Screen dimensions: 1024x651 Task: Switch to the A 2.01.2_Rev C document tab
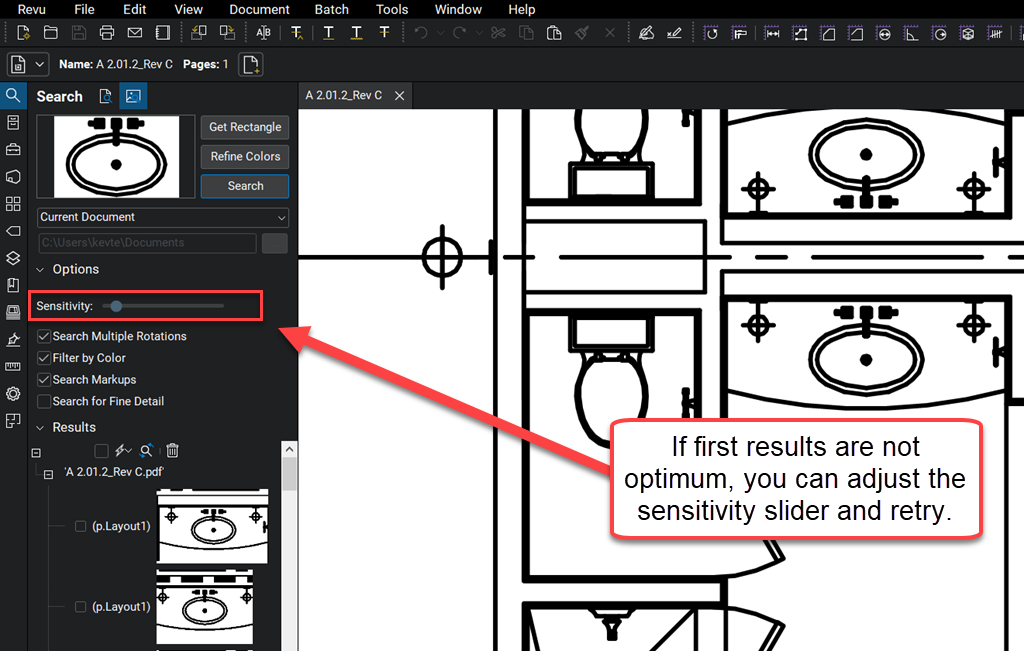click(x=345, y=95)
